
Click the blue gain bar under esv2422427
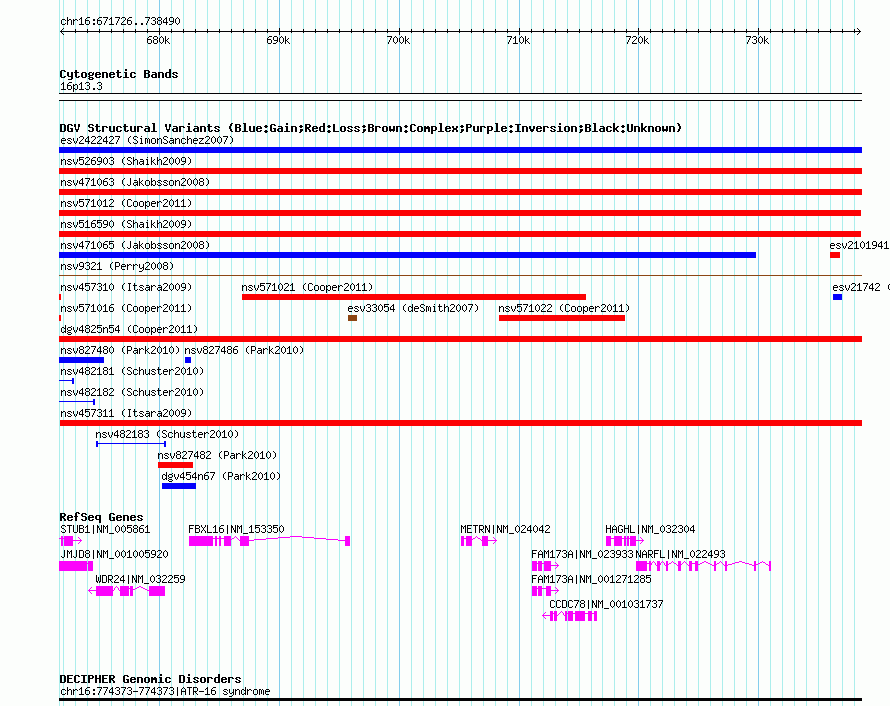(x=460, y=150)
